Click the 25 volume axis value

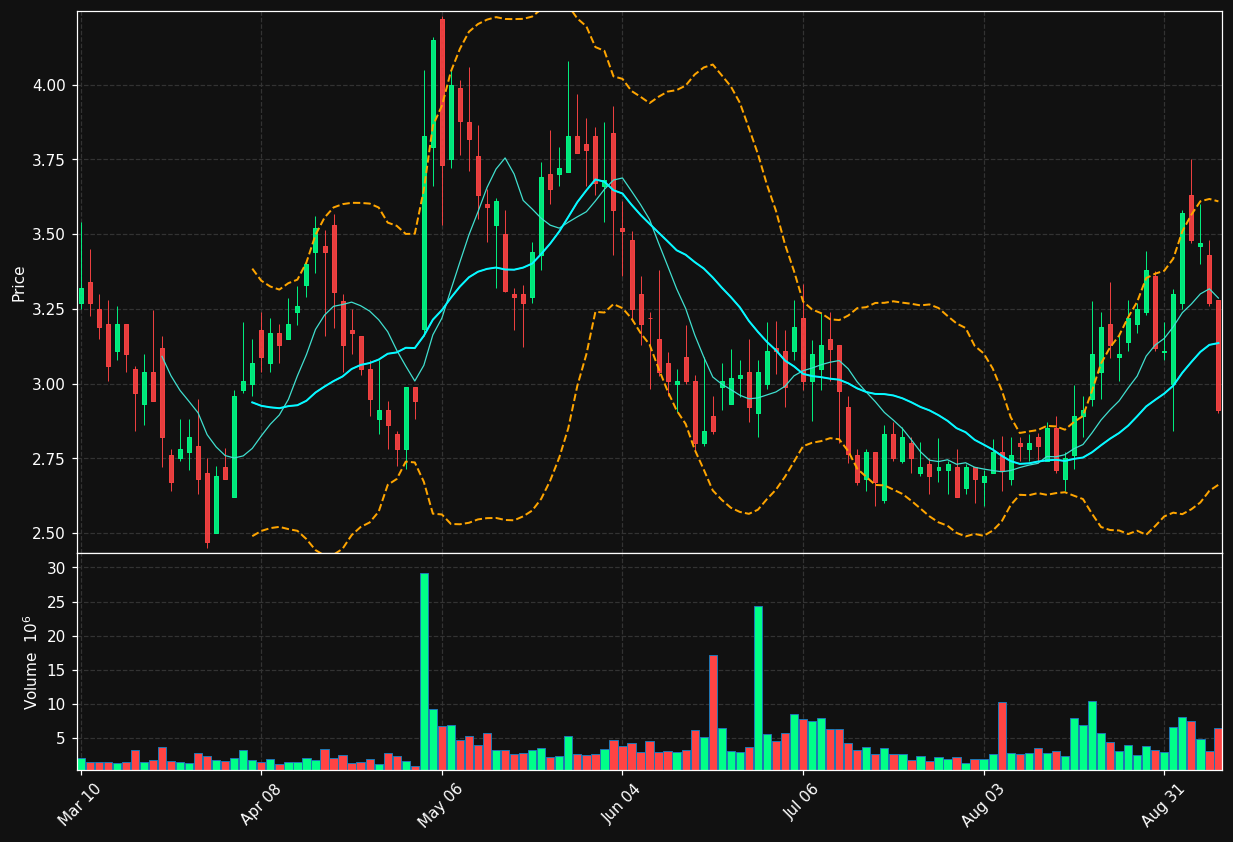(58, 602)
